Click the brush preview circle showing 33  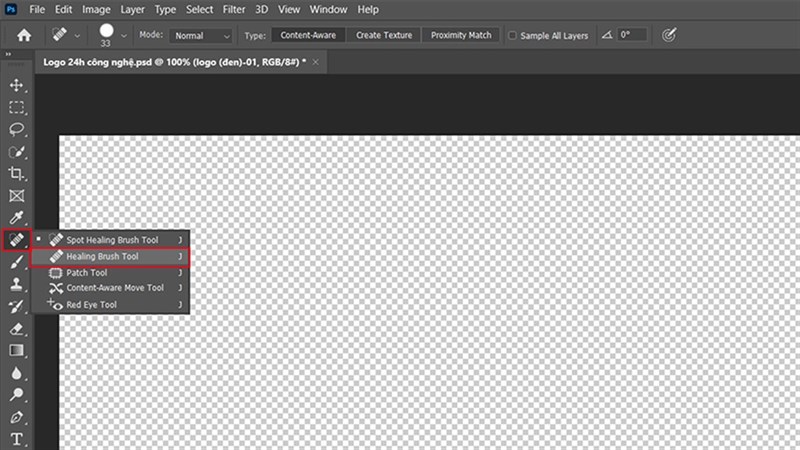[x=106, y=31]
